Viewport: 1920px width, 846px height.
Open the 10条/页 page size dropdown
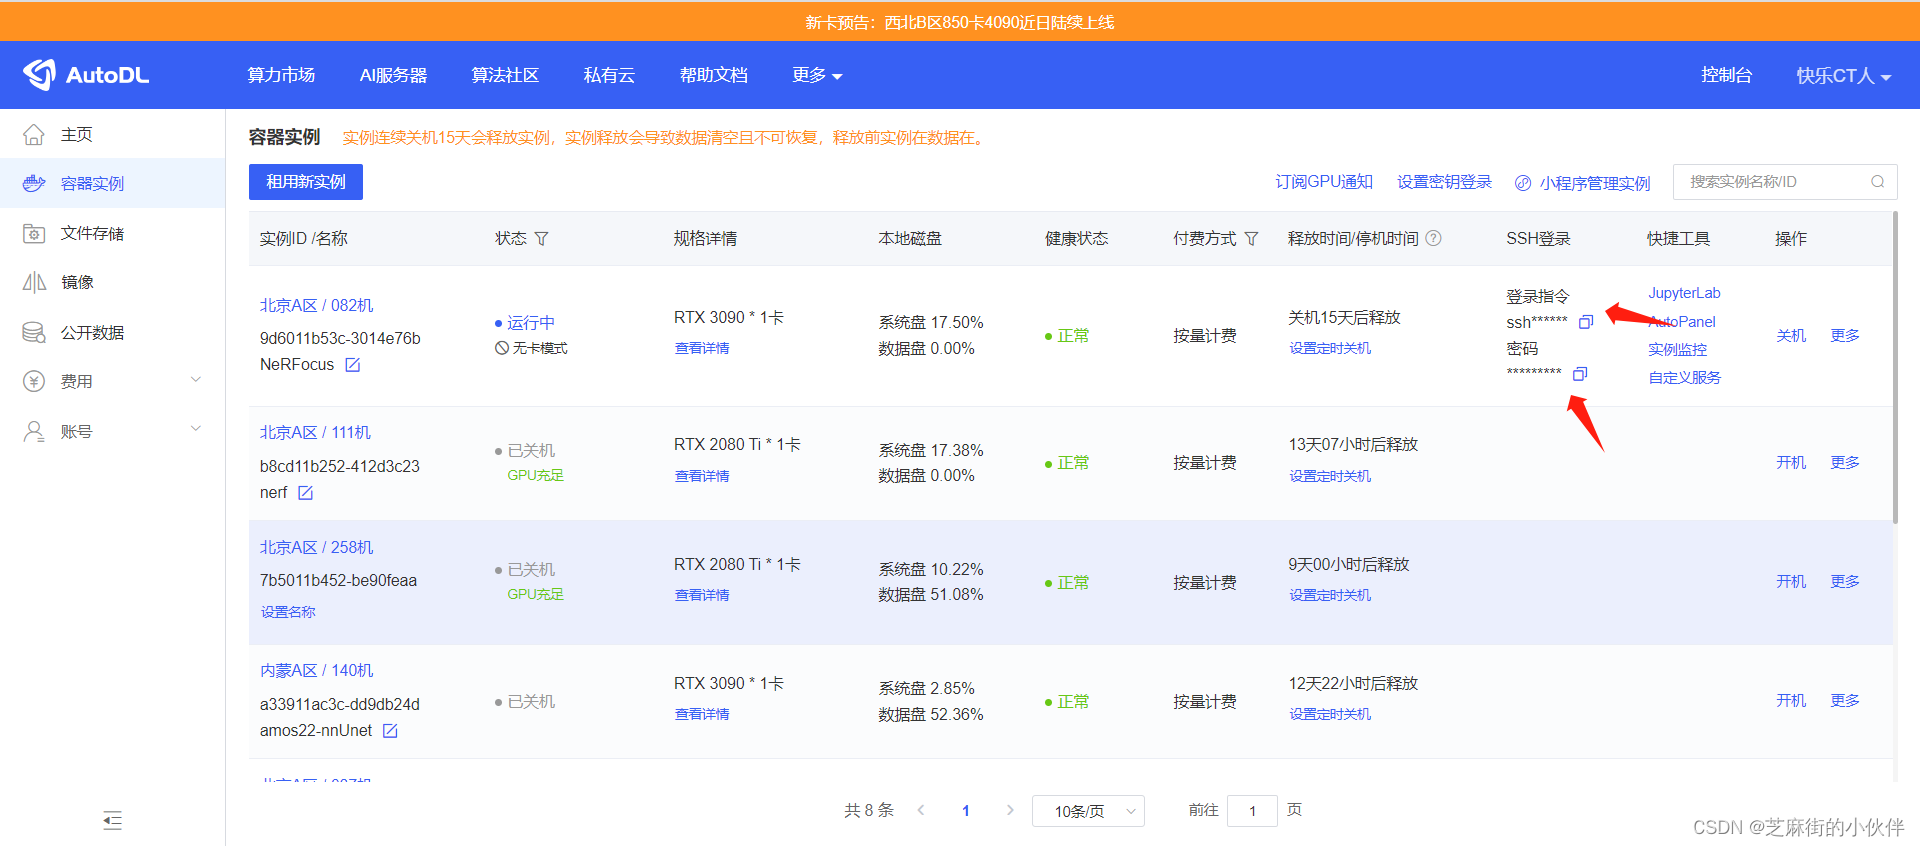[x=1087, y=811]
